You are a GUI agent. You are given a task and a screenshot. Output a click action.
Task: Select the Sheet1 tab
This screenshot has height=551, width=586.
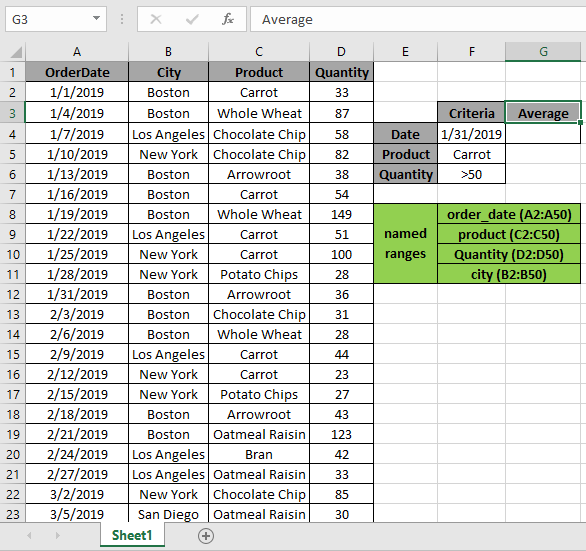(132, 535)
